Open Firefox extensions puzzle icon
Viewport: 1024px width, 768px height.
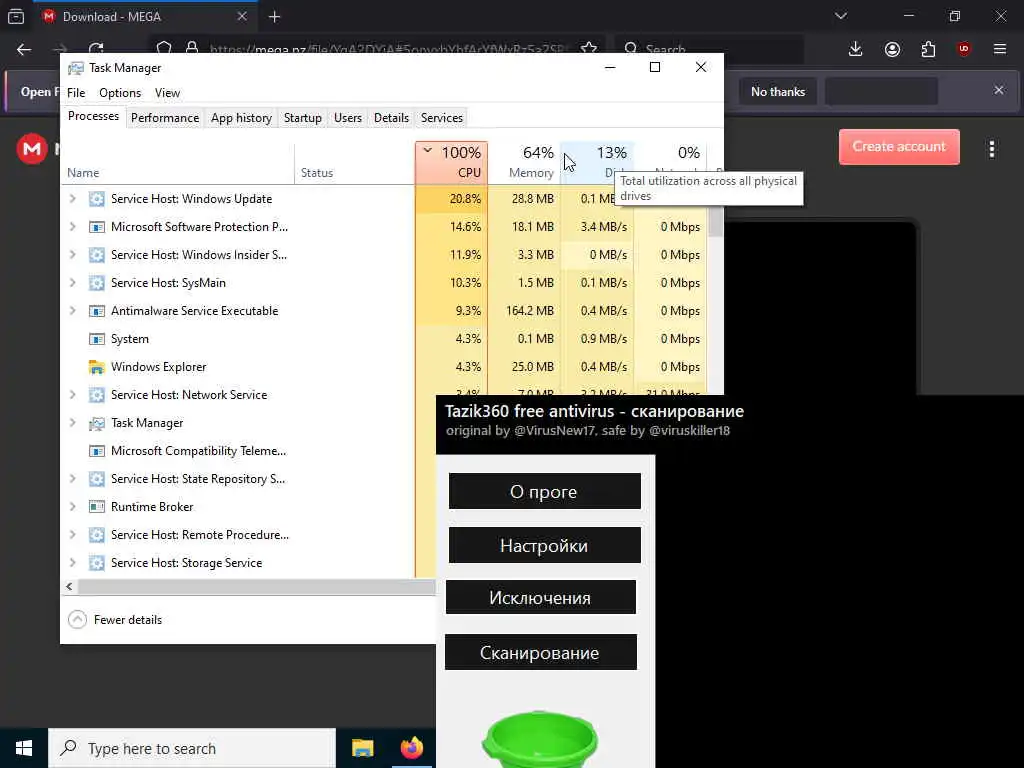928,49
